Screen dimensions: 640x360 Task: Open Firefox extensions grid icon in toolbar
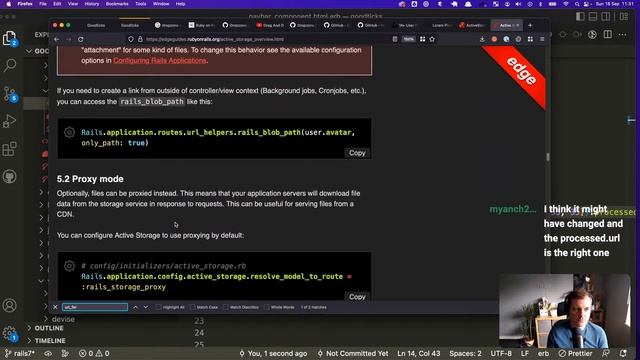click(x=530, y=39)
